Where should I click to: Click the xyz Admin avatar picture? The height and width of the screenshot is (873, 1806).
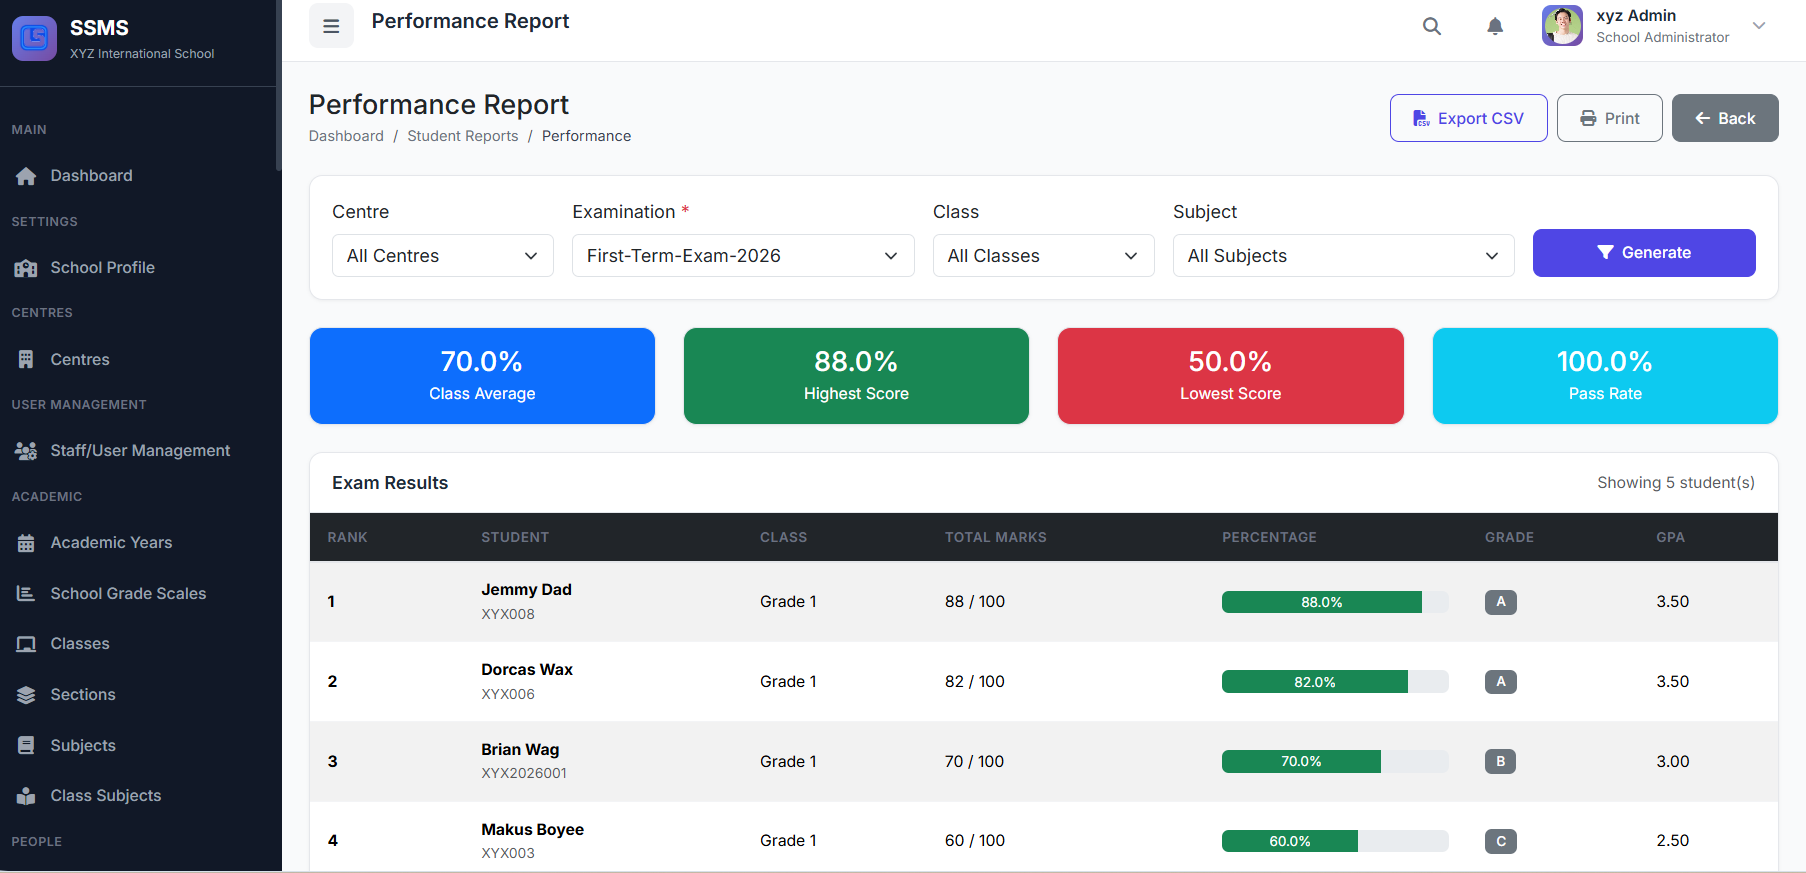1562,26
